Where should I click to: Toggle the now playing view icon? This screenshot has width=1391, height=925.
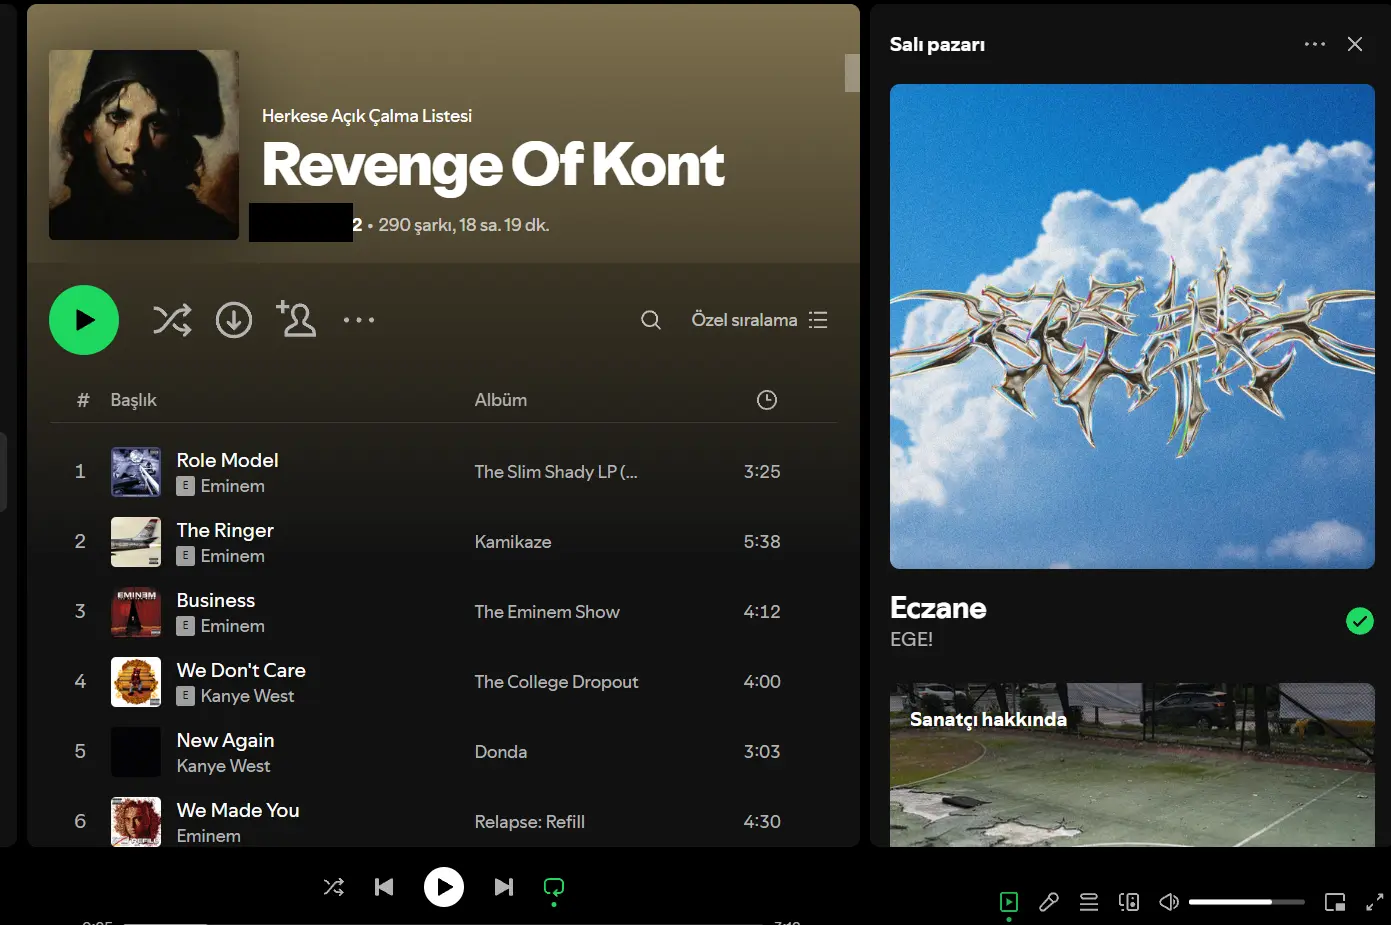tap(1009, 902)
